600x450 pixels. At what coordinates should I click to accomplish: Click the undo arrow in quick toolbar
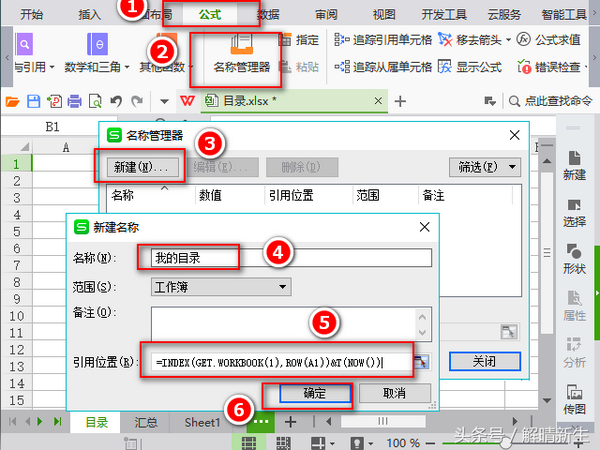click(115, 101)
